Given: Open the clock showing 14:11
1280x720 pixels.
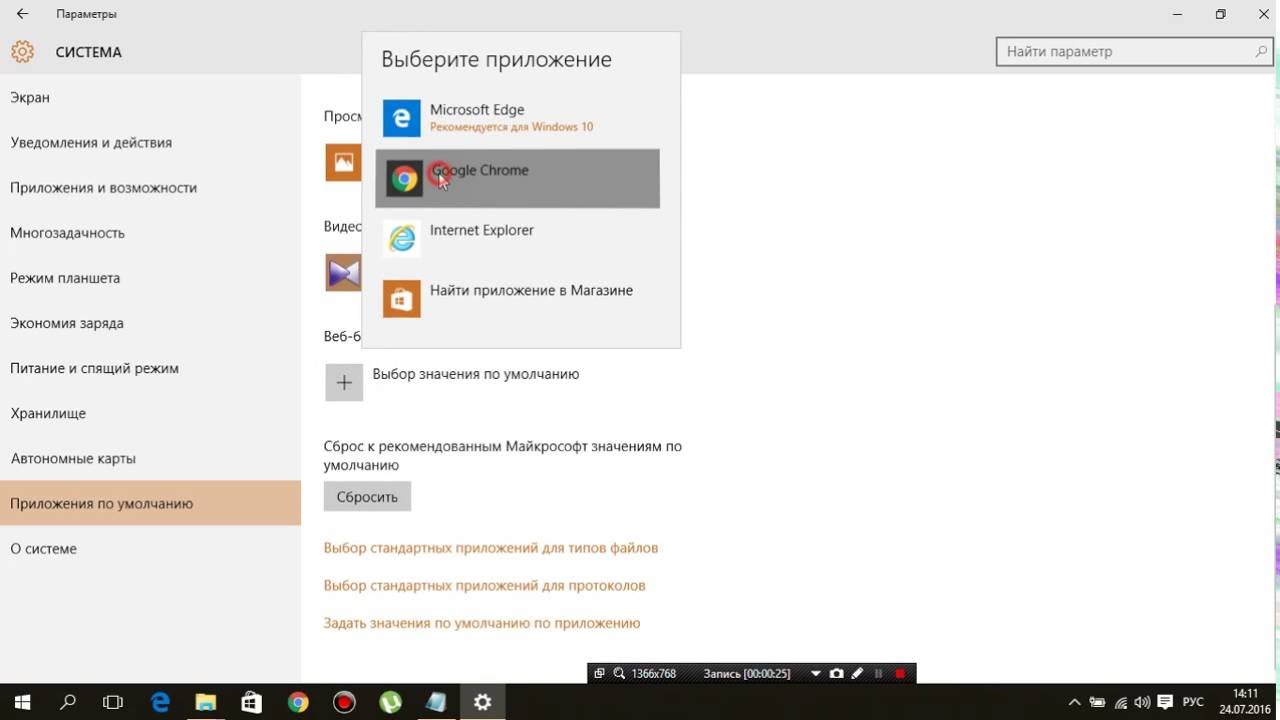Looking at the screenshot, I should click(x=1245, y=702).
